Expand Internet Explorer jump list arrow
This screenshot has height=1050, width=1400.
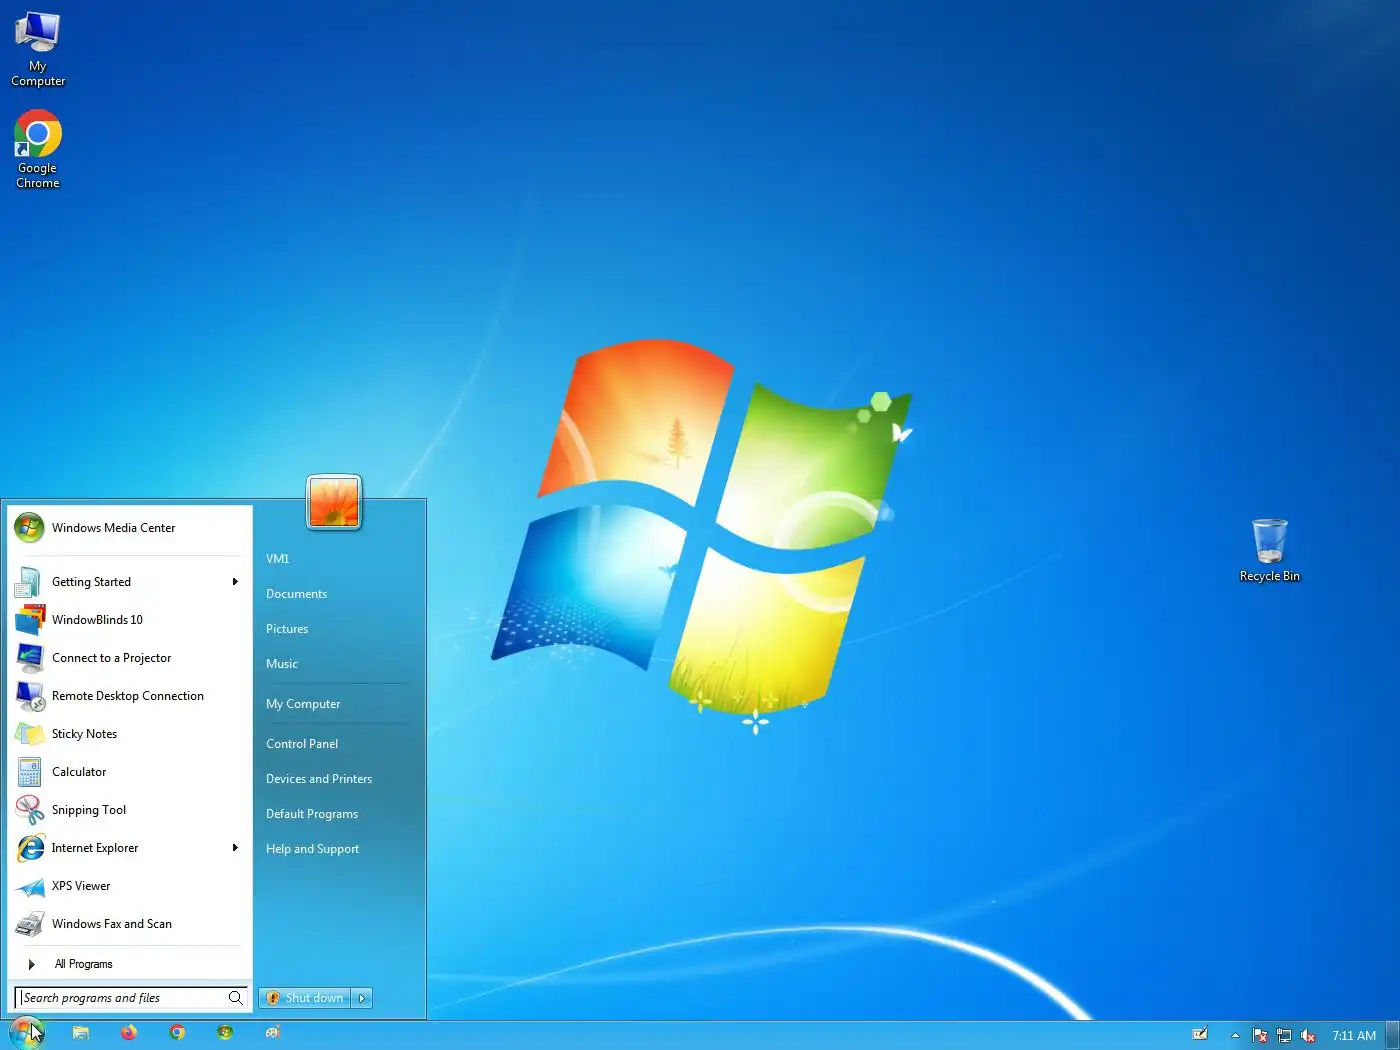(235, 848)
